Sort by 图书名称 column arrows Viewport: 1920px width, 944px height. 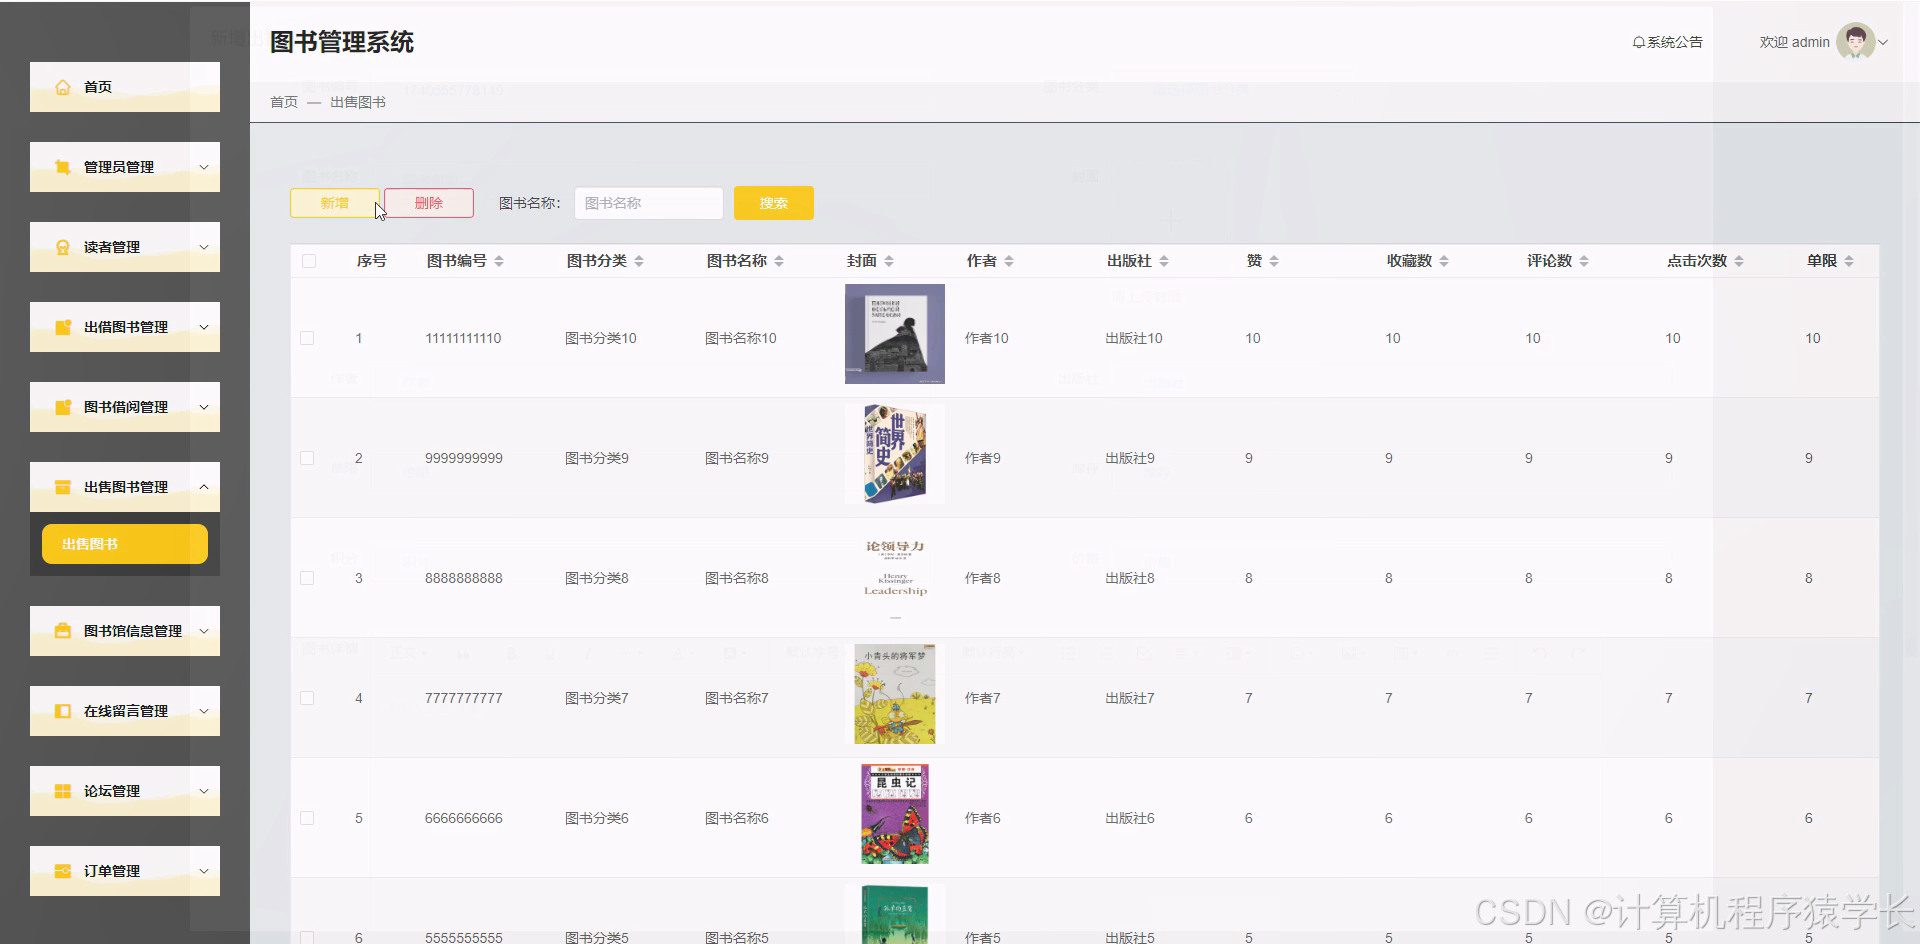tap(779, 261)
